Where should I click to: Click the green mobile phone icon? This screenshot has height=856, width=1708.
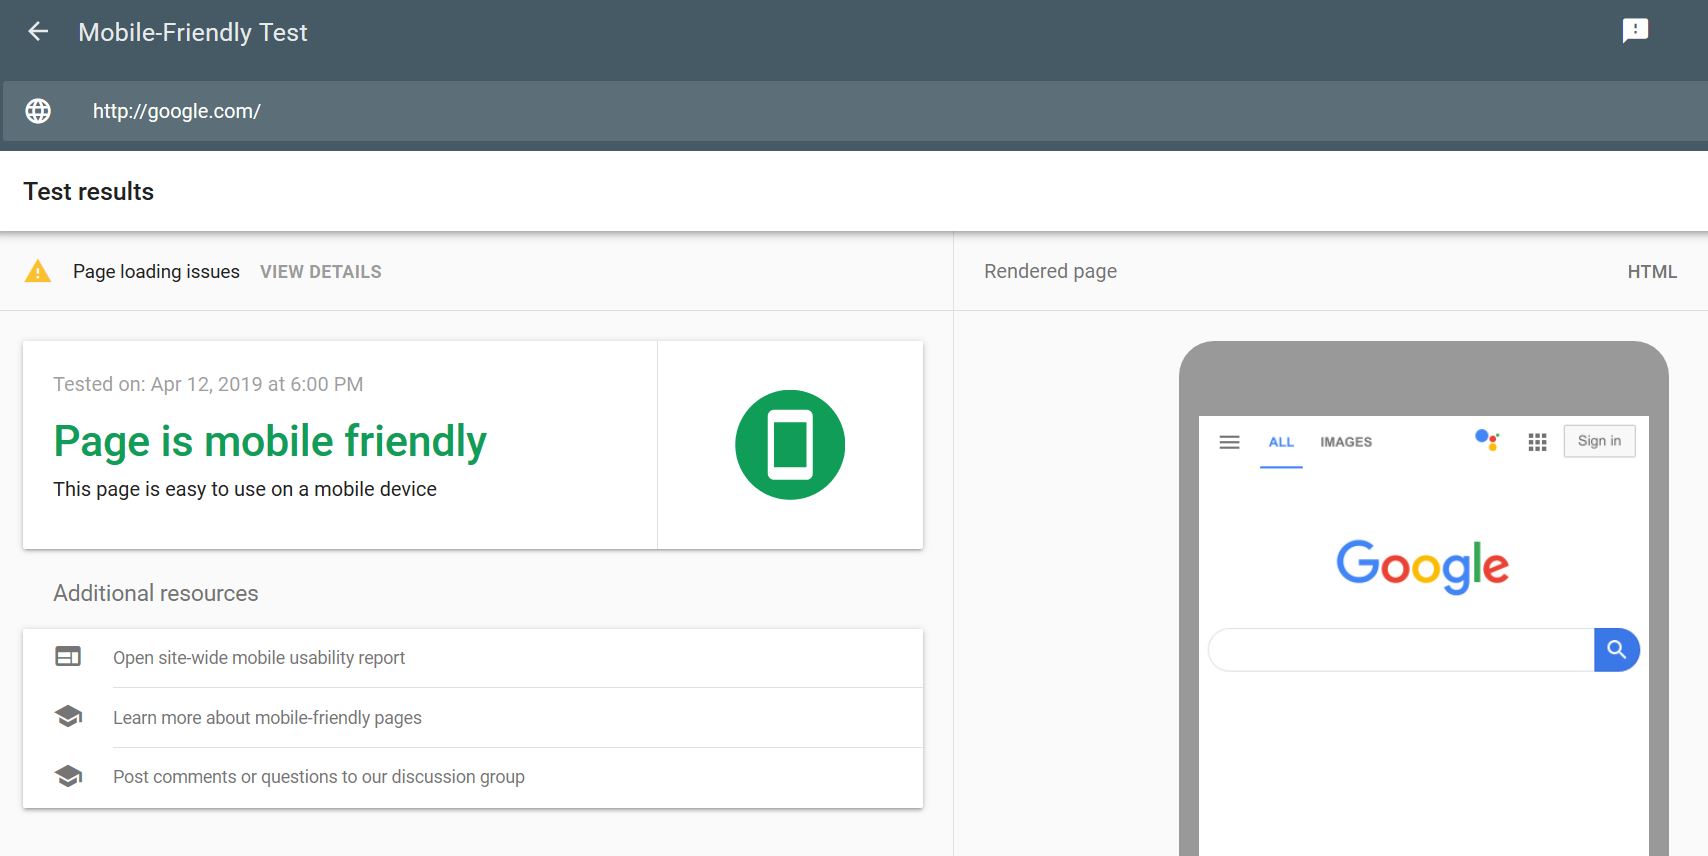coord(790,445)
